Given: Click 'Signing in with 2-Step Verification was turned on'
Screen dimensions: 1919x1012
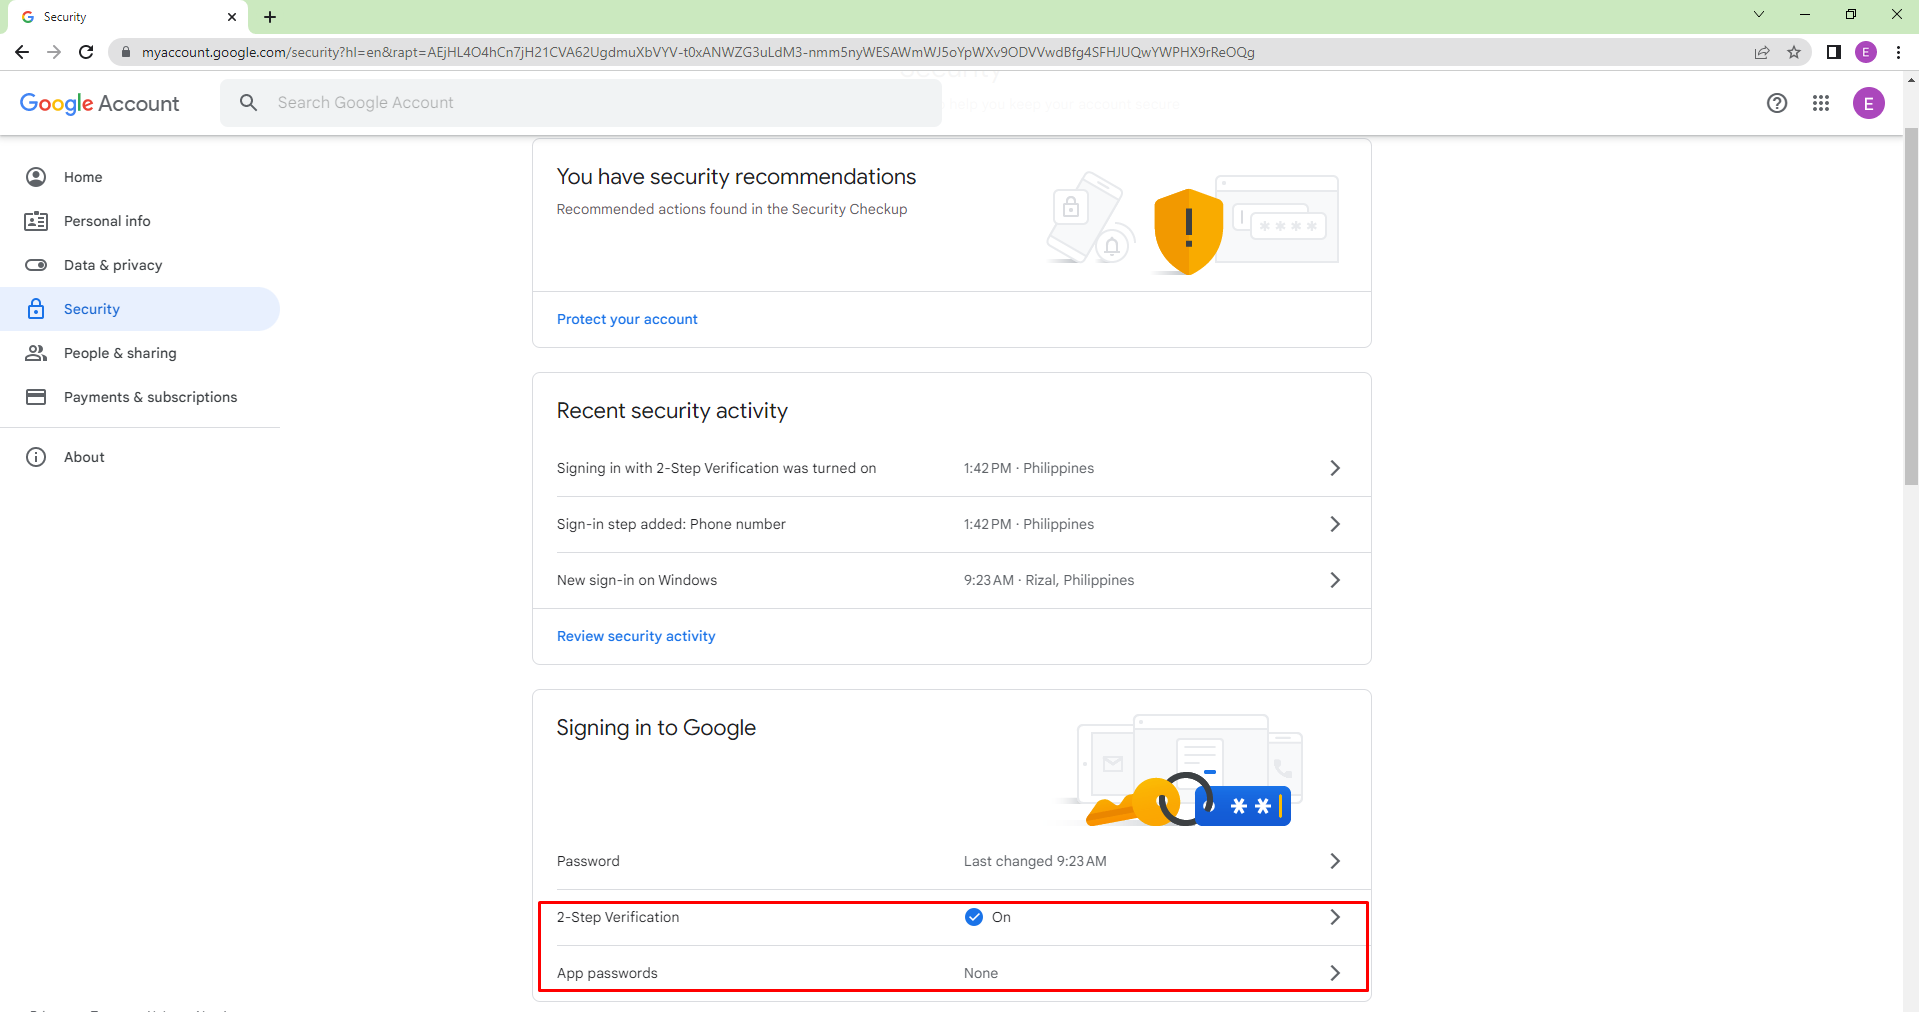Looking at the screenshot, I should 716,468.
